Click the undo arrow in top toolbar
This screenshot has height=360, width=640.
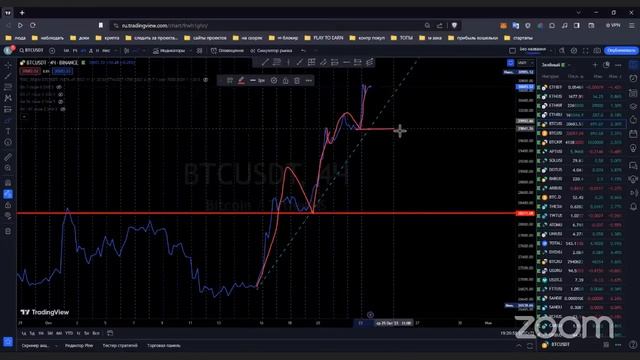[303, 51]
